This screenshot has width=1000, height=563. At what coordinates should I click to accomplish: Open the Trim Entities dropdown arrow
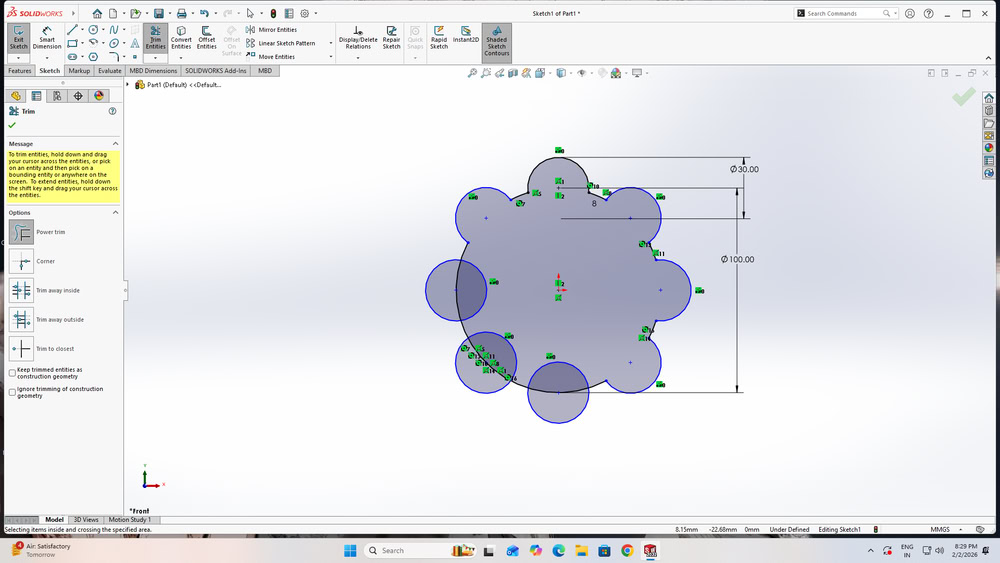pyautogui.click(x=155, y=58)
